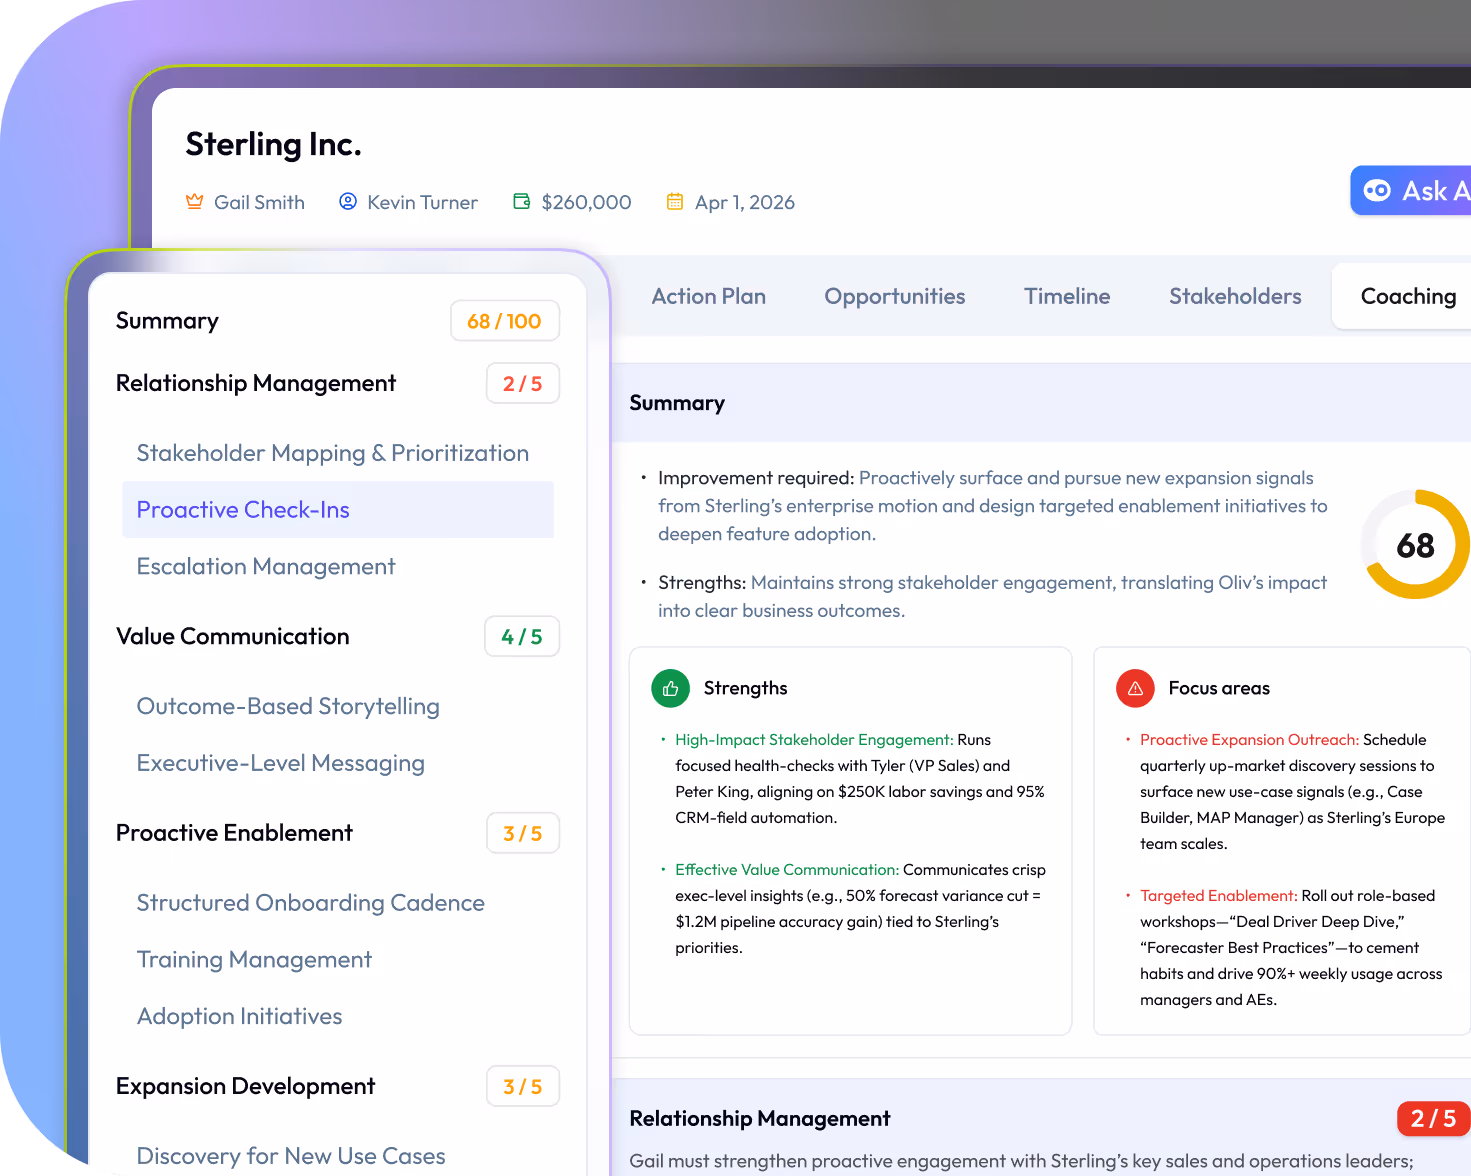Open the Timeline tab
This screenshot has height=1176, width=1471.
click(x=1067, y=296)
